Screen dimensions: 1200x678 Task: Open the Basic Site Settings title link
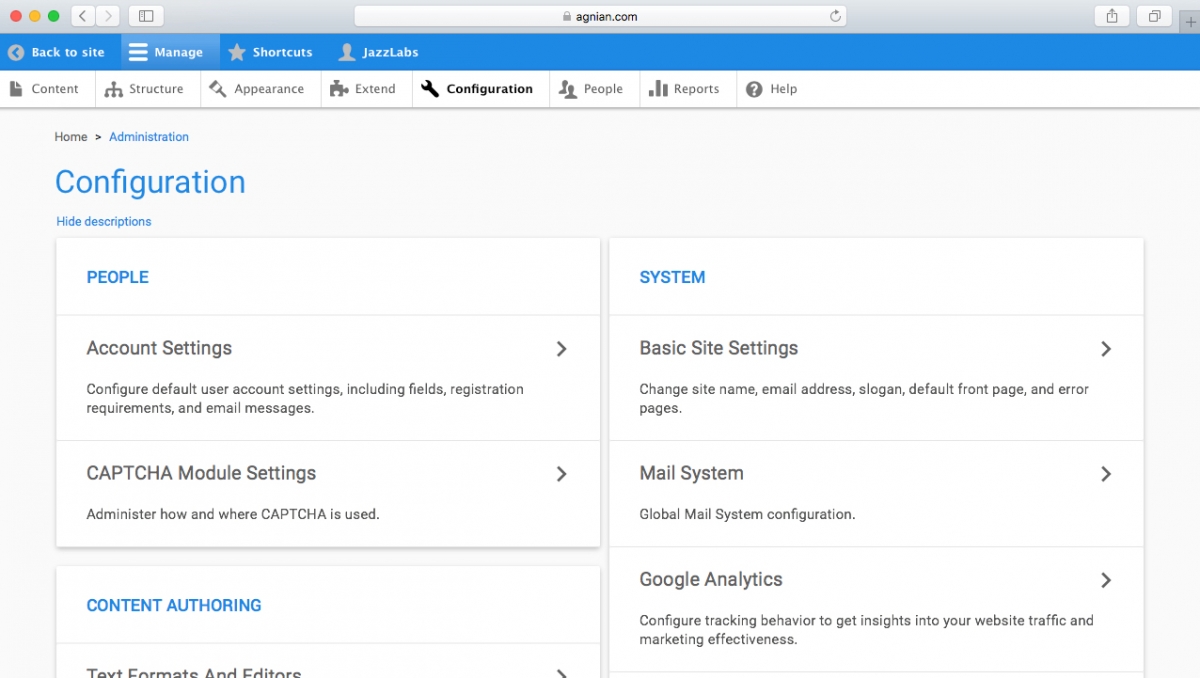tap(719, 348)
